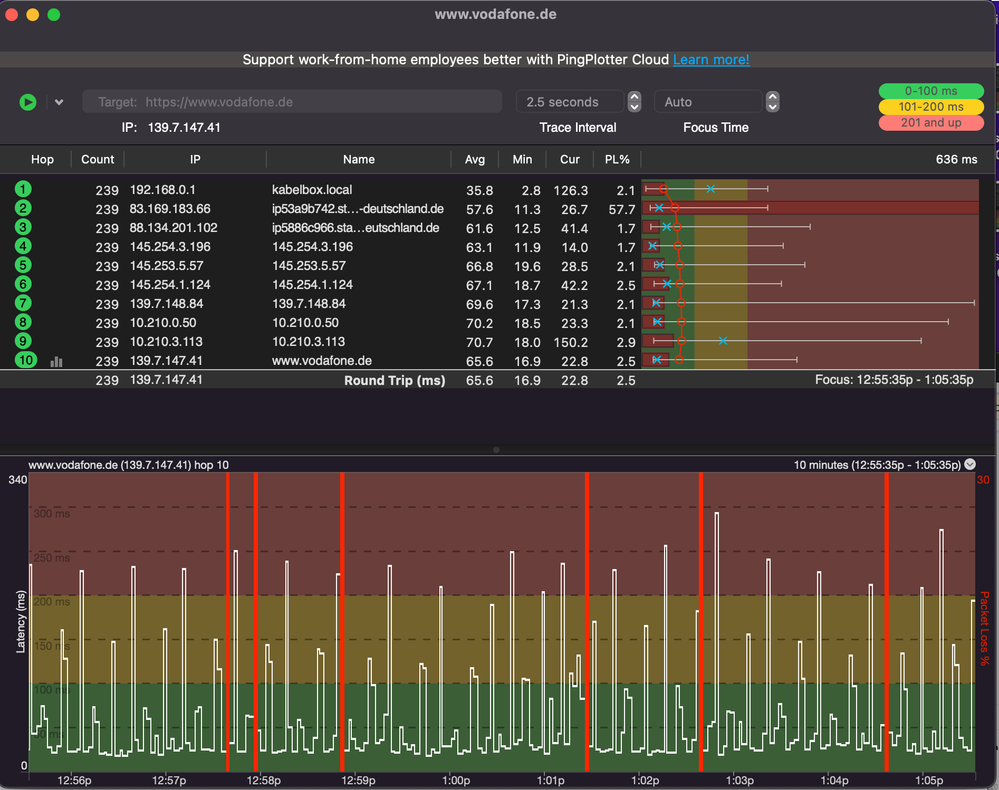The height and width of the screenshot is (790, 999).
Task: Sort by the Min column header
Action: pos(522,160)
